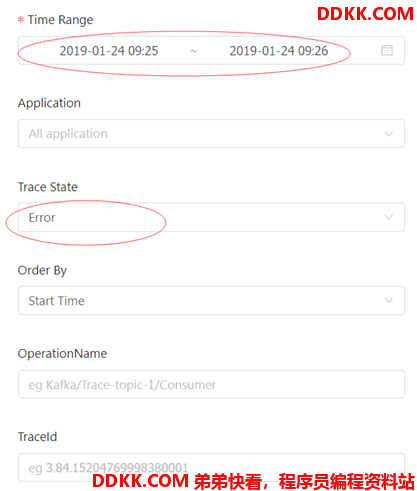This screenshot has width=417, height=491.
Task: Click the Order By label
Action: [x=42, y=270]
